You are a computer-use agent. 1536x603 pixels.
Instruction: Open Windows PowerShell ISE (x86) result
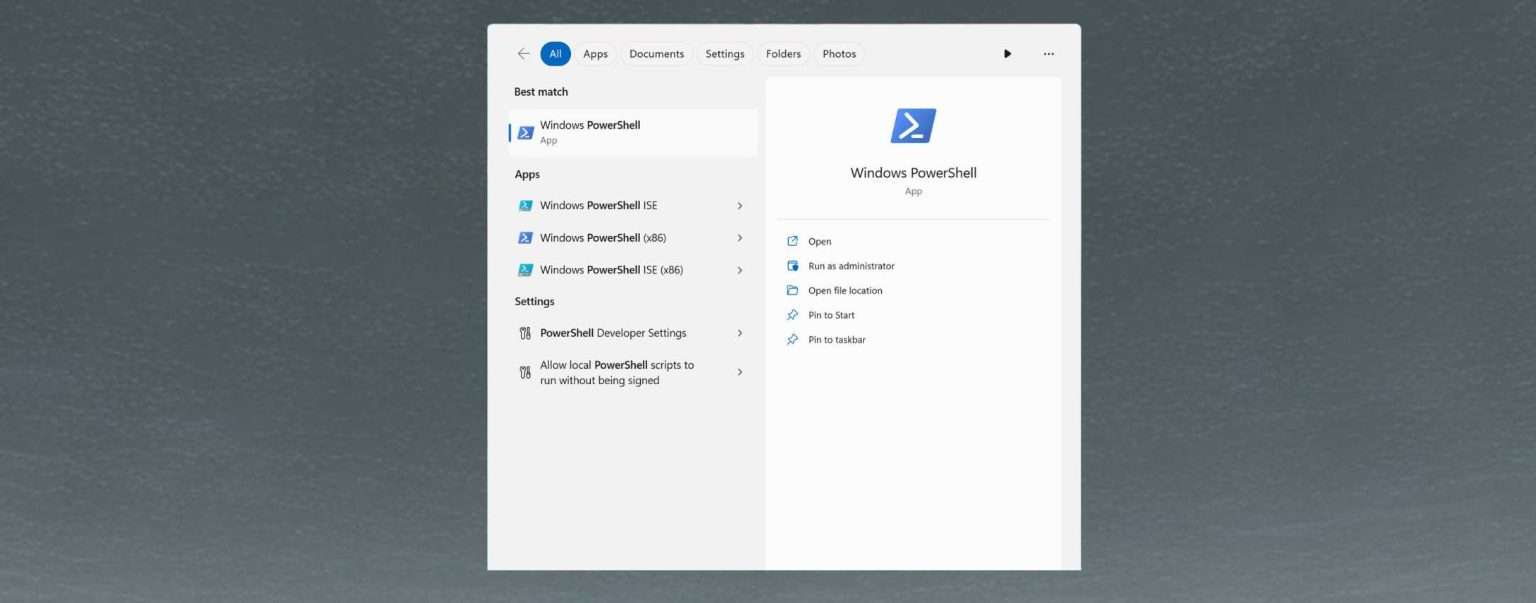pos(633,270)
